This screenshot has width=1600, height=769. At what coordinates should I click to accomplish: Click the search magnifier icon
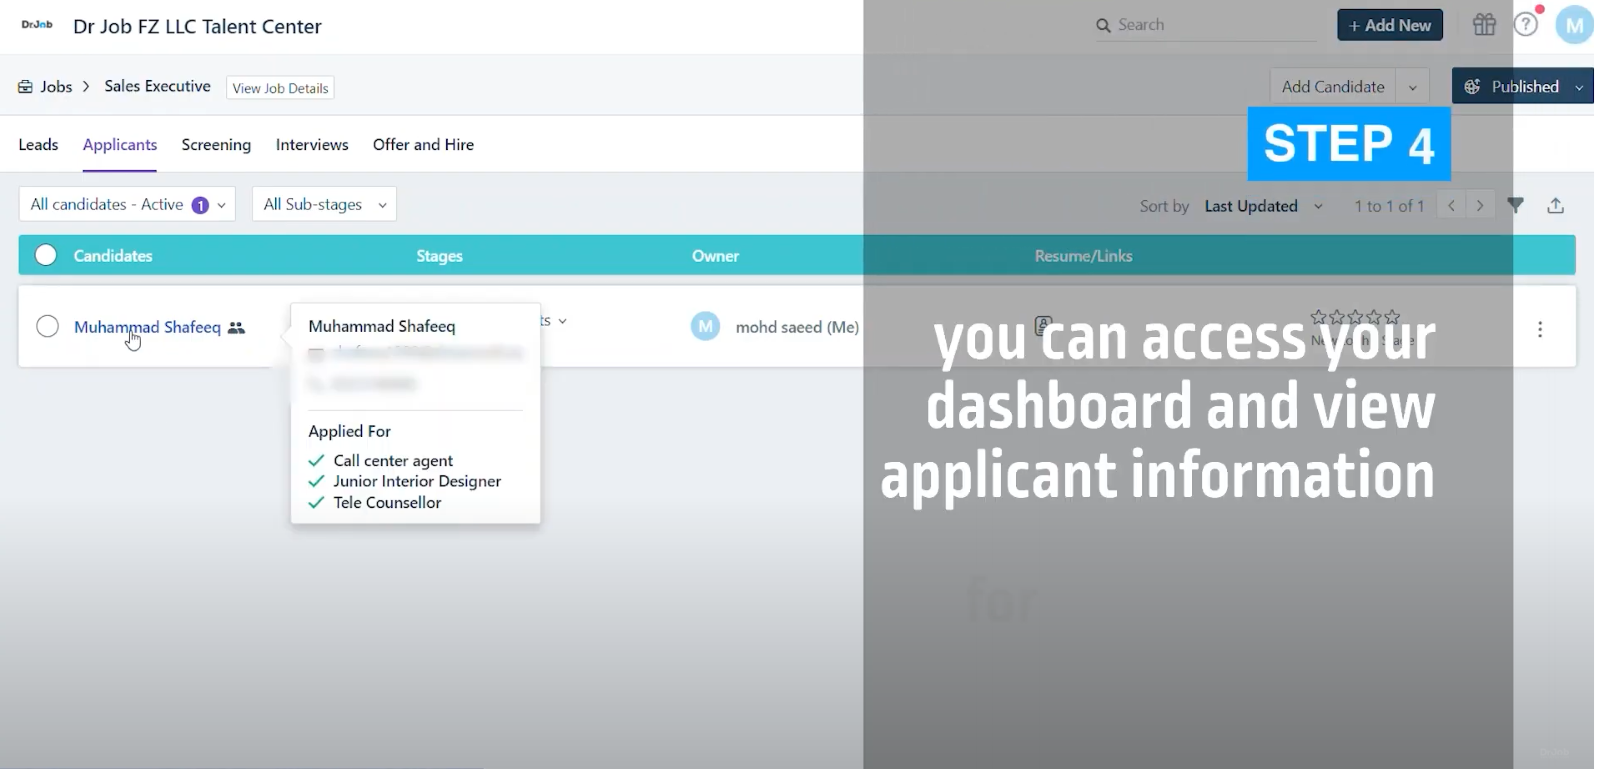point(1103,25)
